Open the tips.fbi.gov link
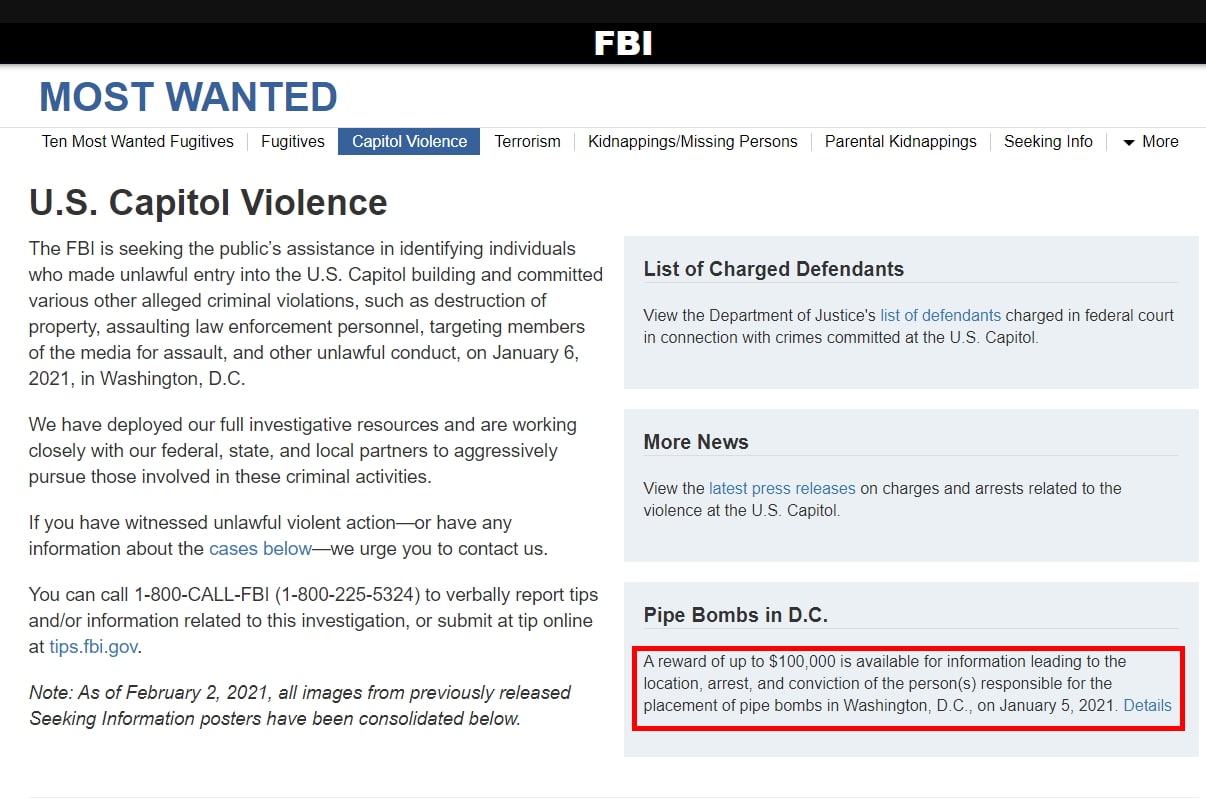The width and height of the screenshot is (1206, 807). (x=93, y=647)
